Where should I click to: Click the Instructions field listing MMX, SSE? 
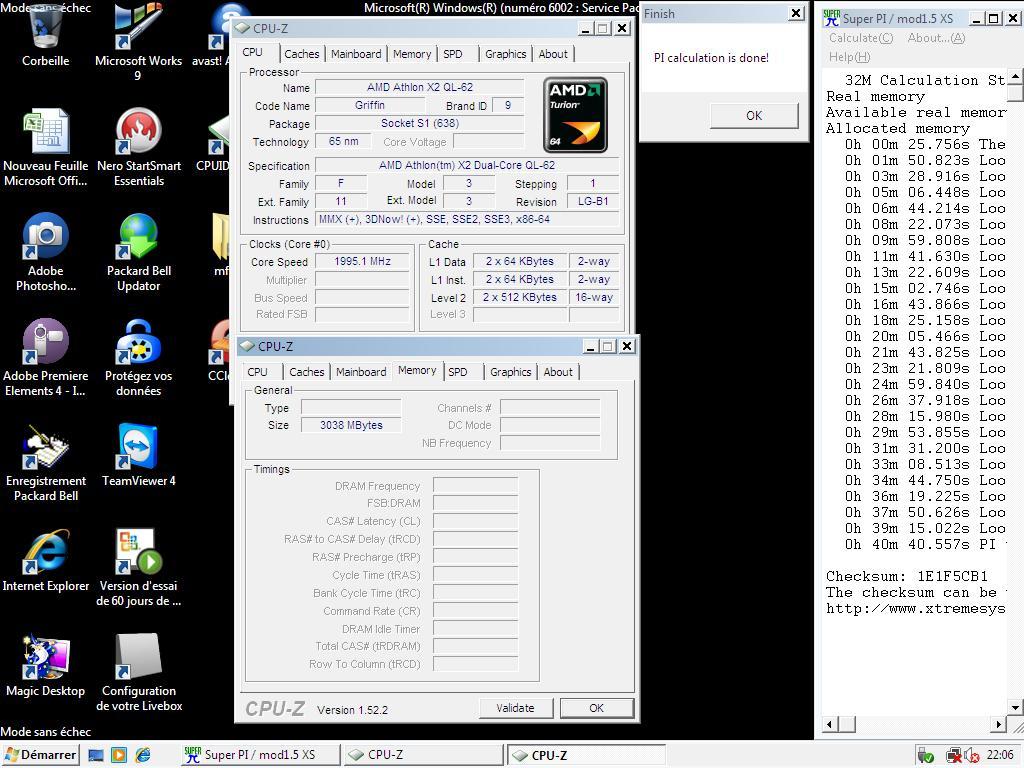tap(467, 219)
